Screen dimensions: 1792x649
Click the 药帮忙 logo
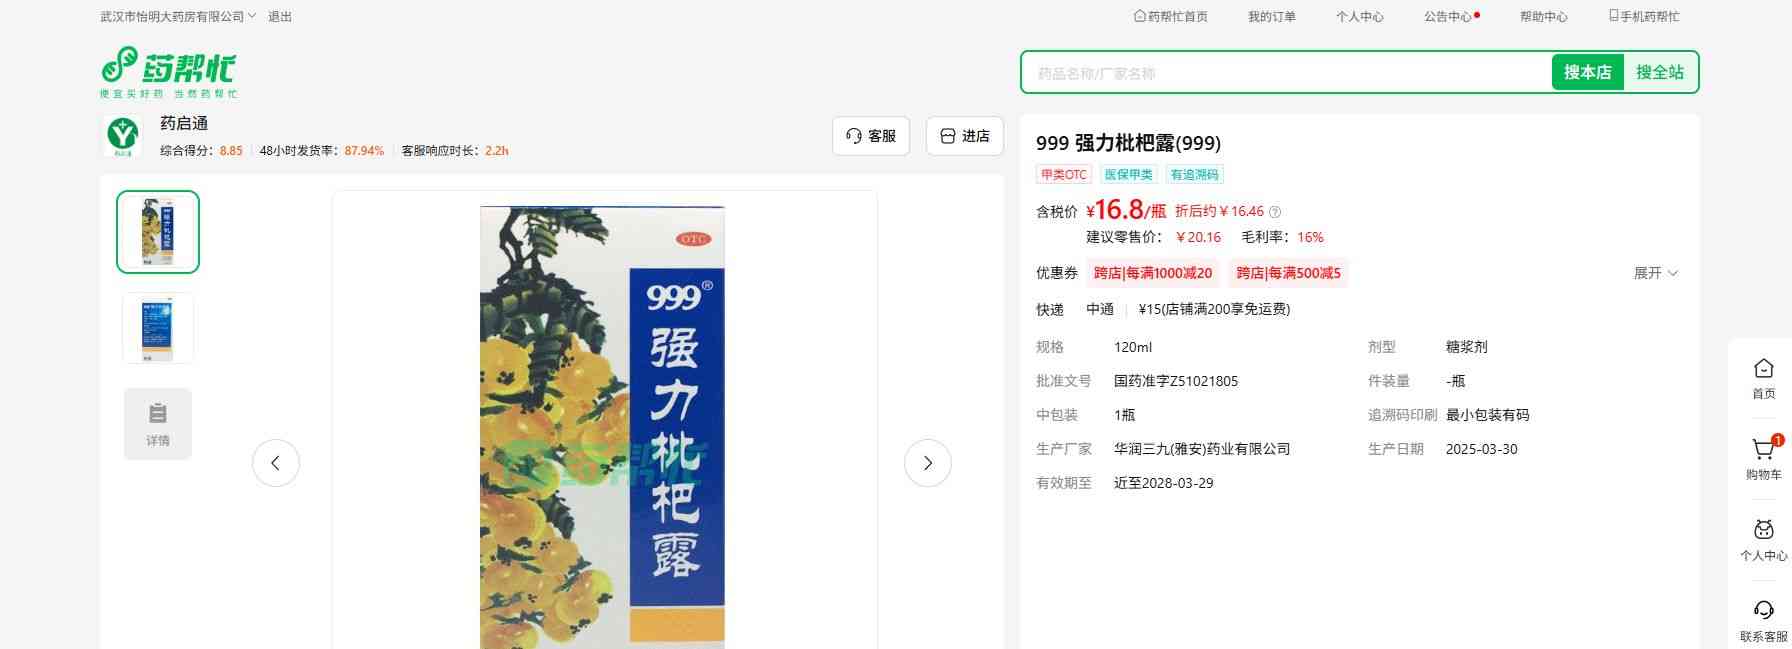coord(168,72)
